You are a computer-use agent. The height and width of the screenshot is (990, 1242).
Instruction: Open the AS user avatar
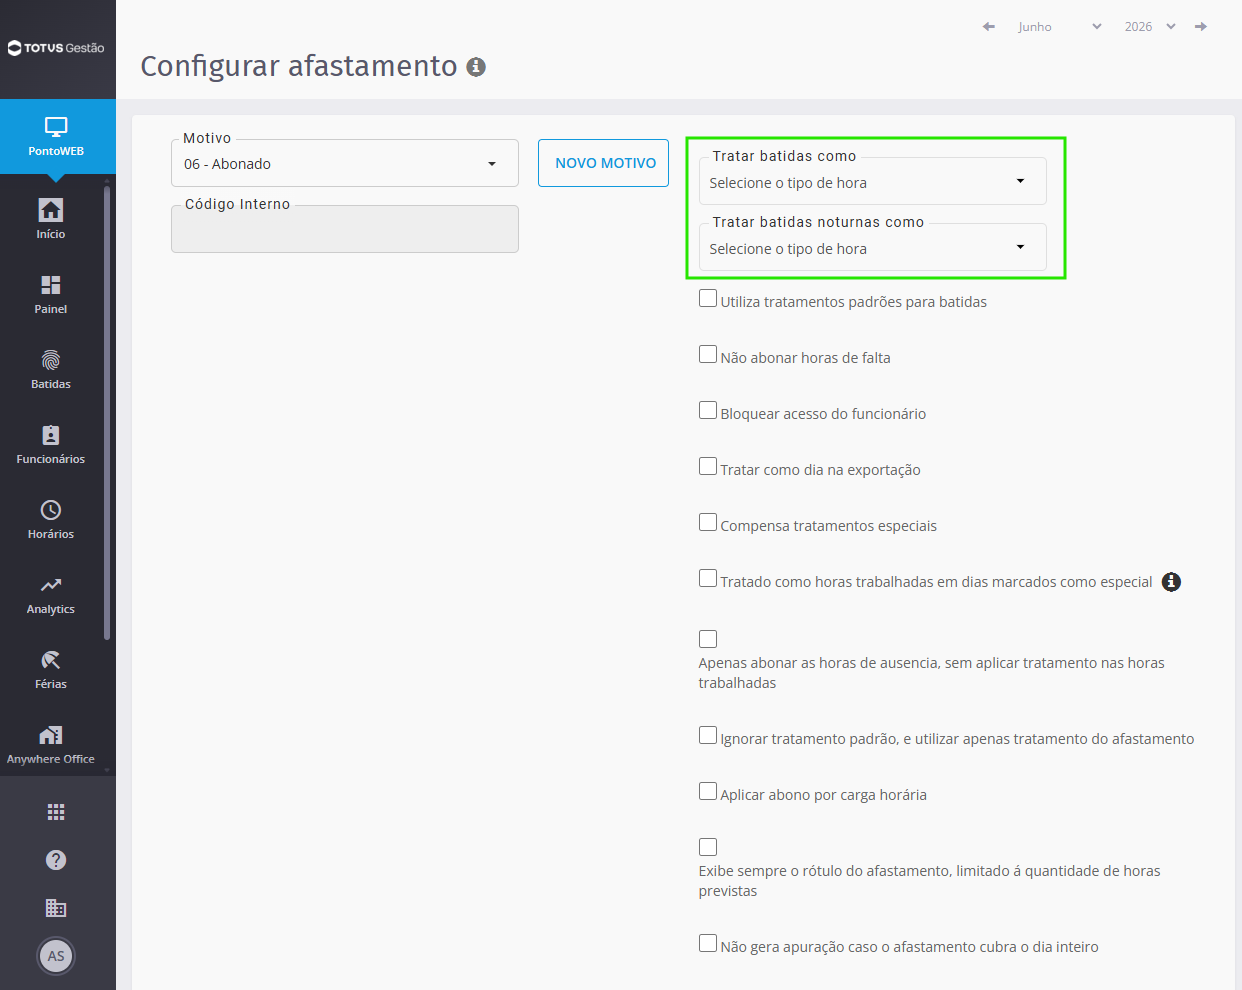pyautogui.click(x=56, y=956)
